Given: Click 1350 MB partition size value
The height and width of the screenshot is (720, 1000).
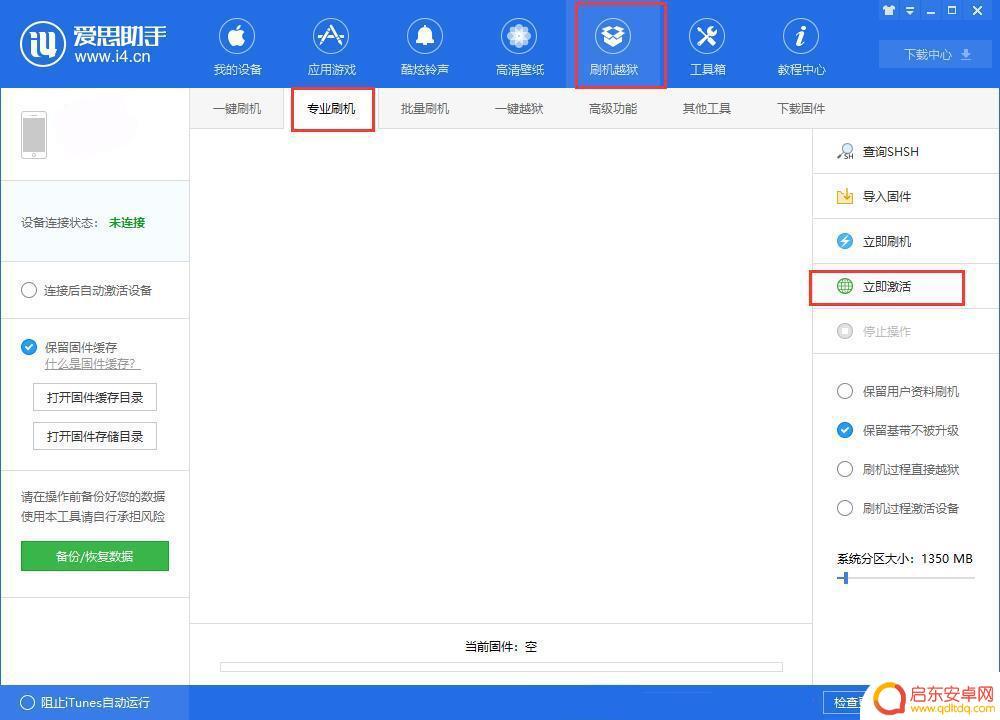Looking at the screenshot, I should 947,559.
